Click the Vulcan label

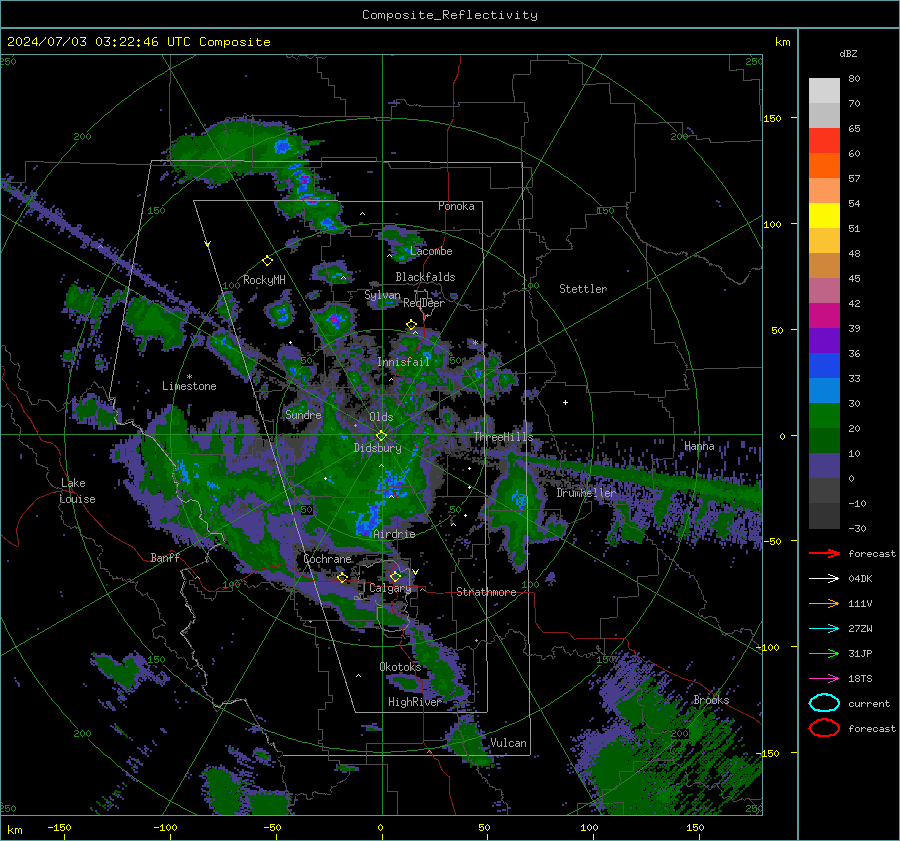coord(508,743)
